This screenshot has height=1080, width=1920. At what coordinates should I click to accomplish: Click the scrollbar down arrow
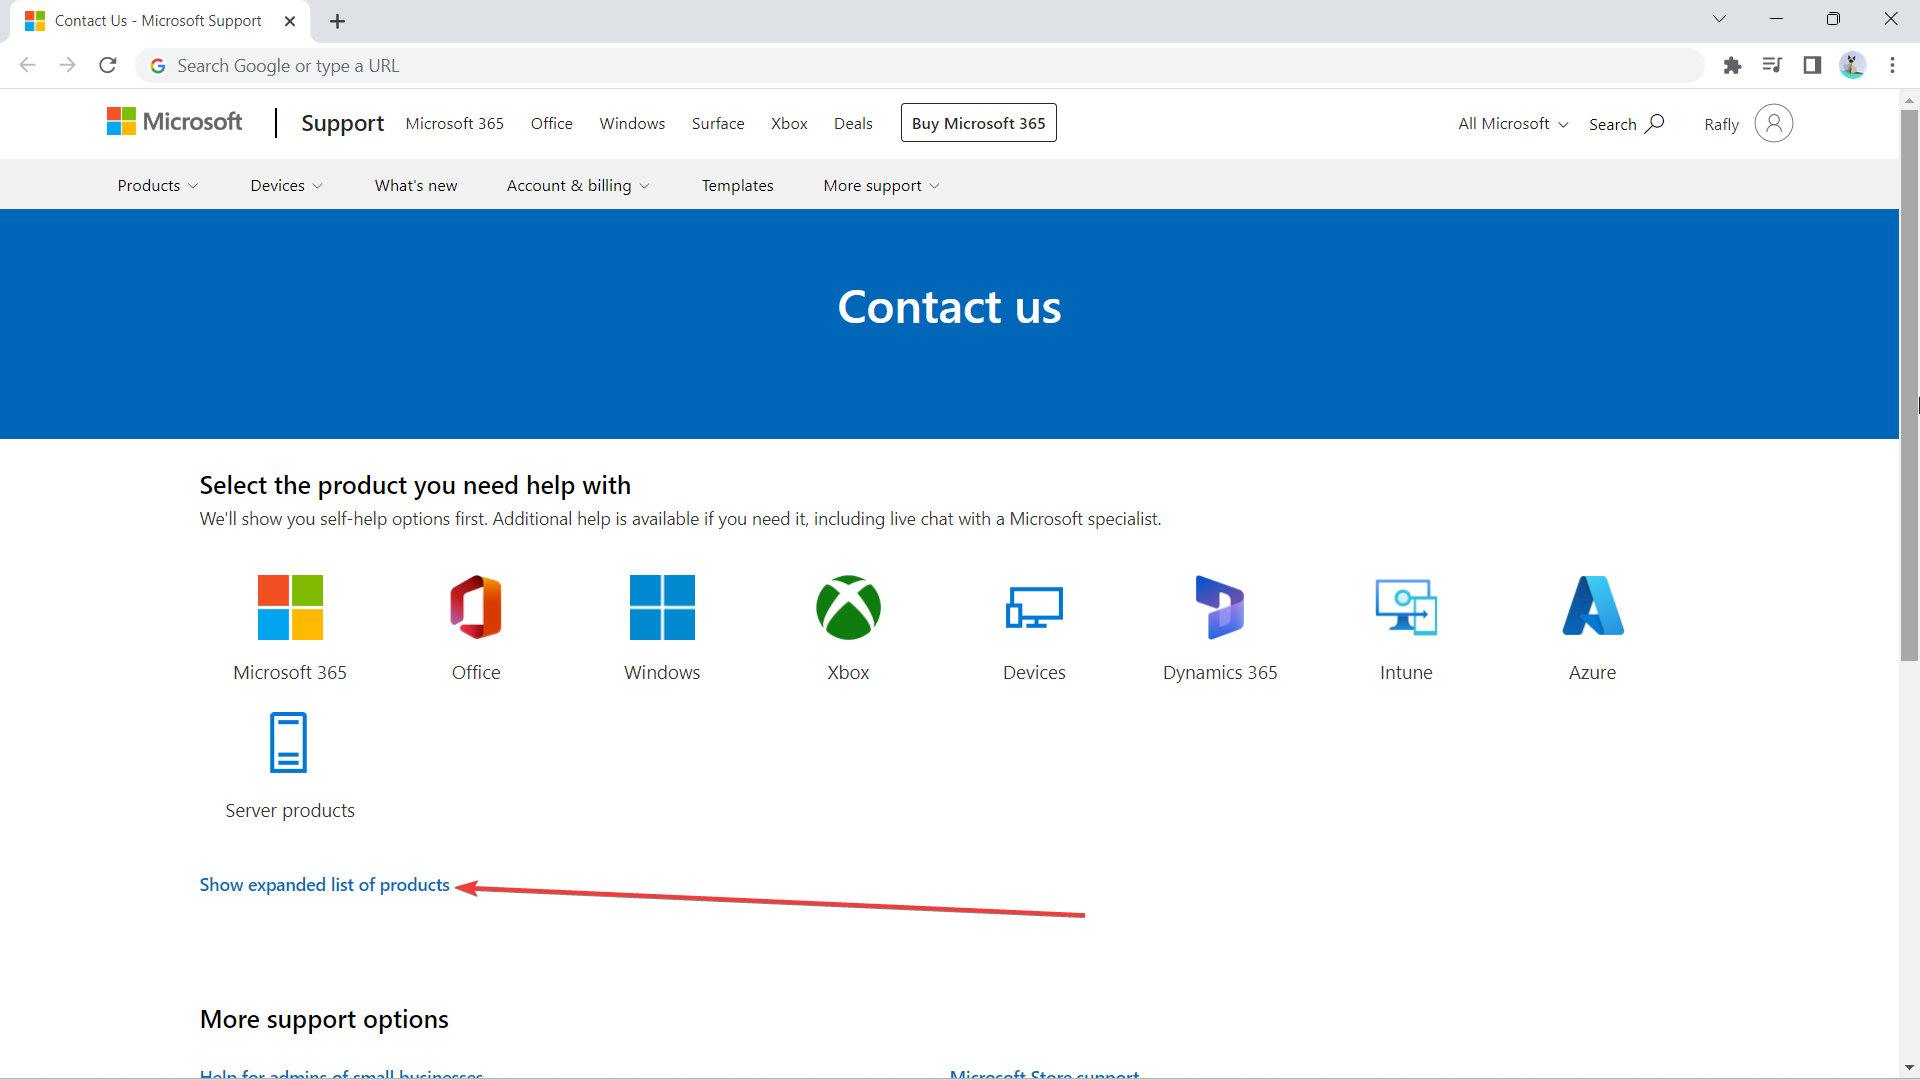[x=1910, y=1068]
